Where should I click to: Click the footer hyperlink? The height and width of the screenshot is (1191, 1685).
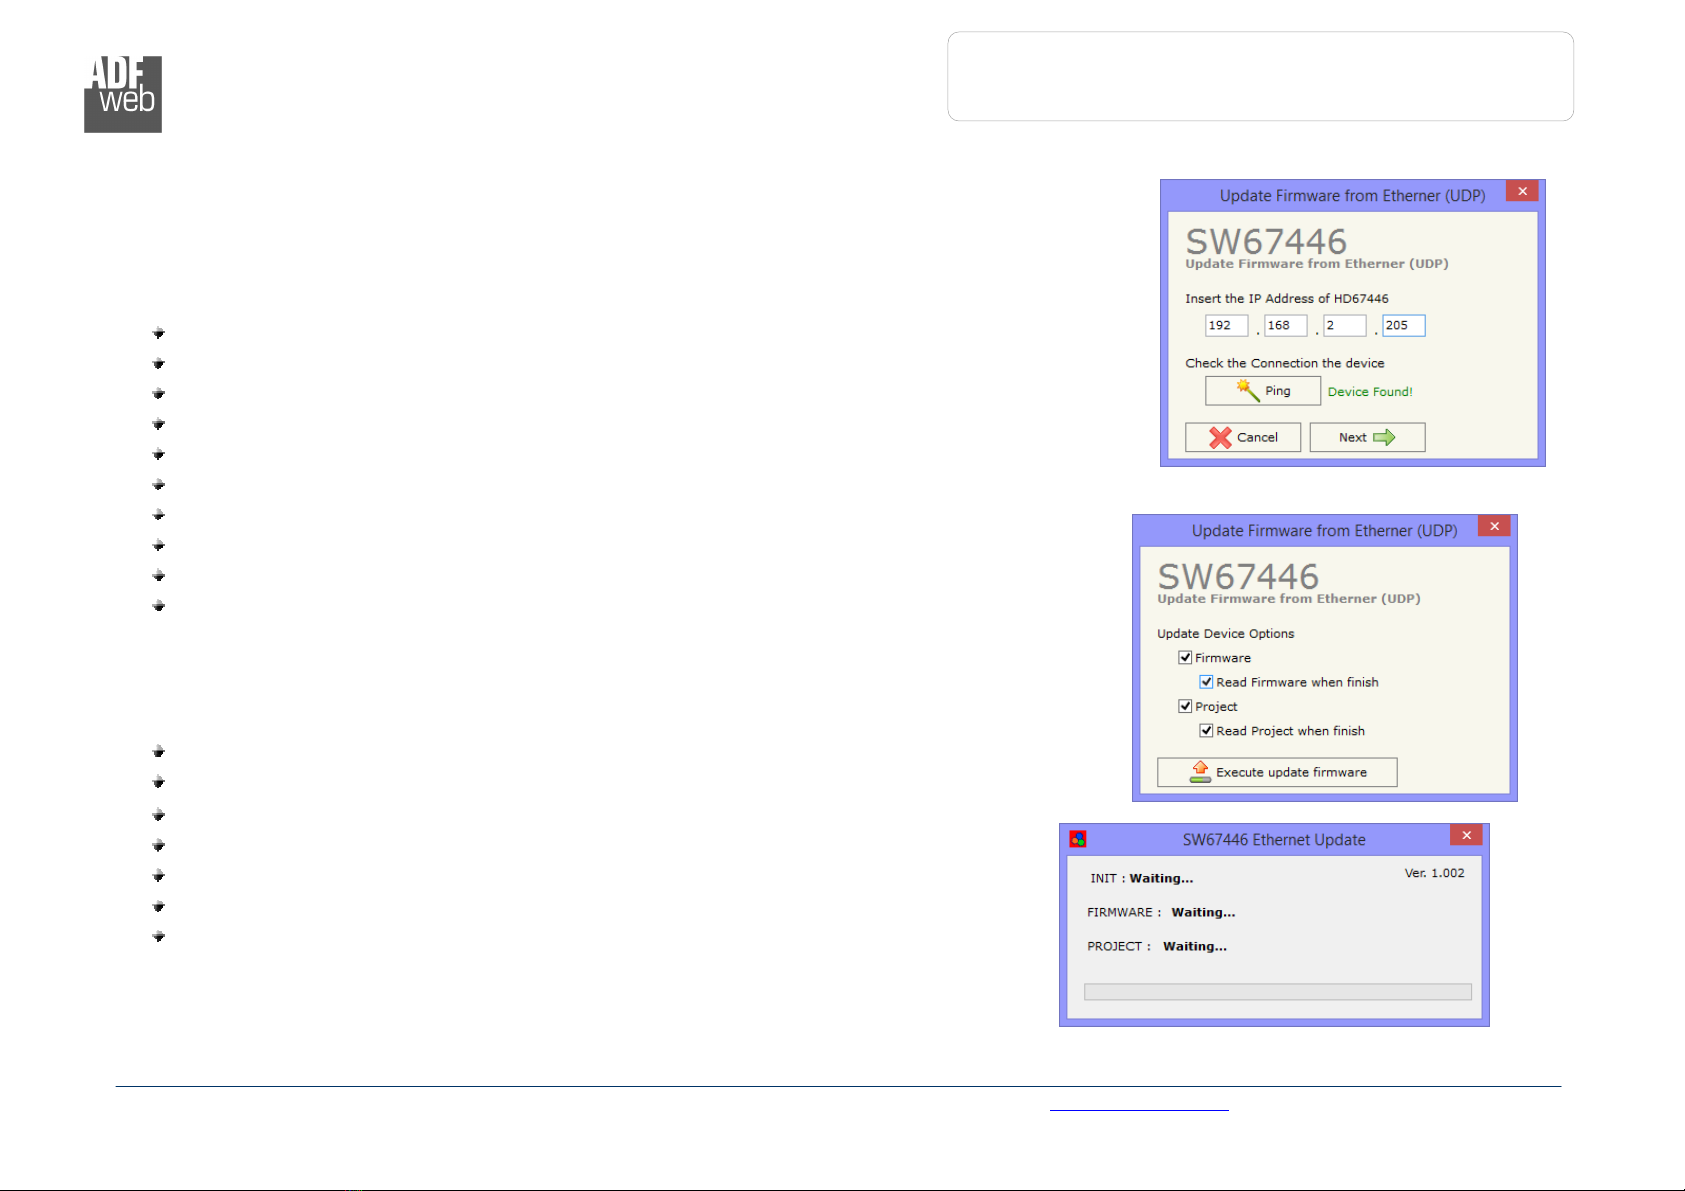click(1139, 1106)
